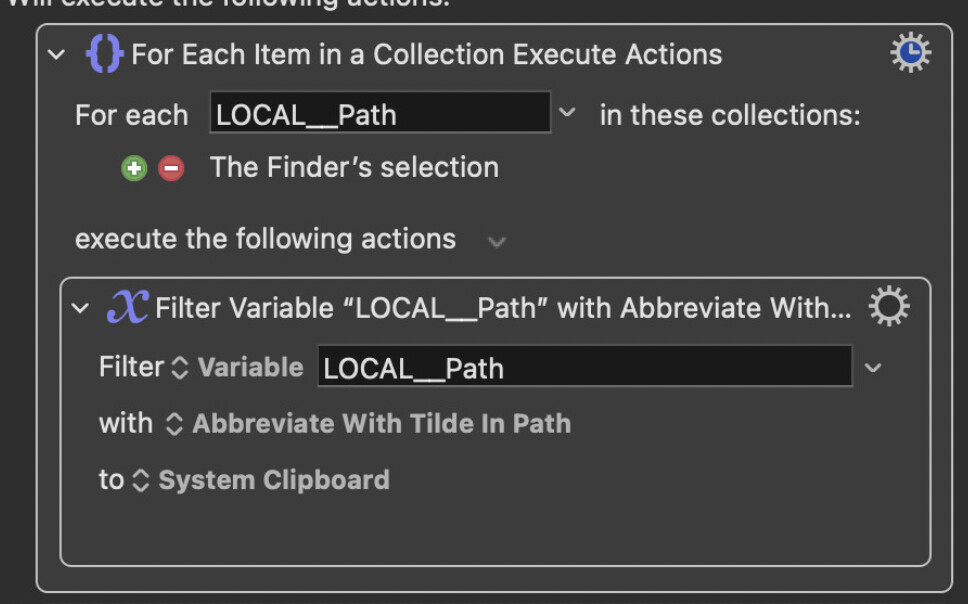
Task: Click the For Each Item in a Collection title
Action: tap(427, 54)
